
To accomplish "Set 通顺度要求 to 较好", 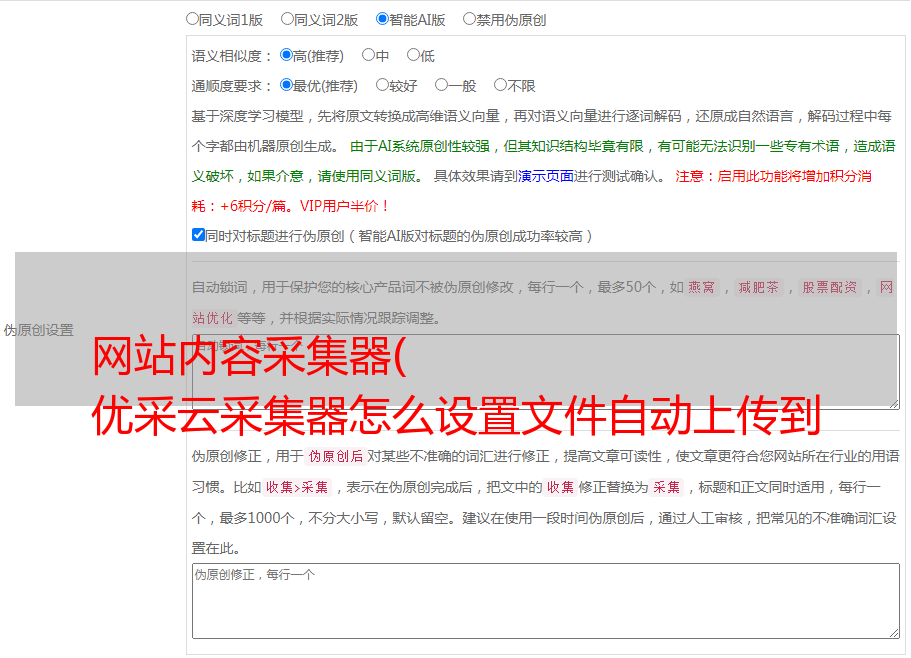I will pyautogui.click(x=382, y=85).
